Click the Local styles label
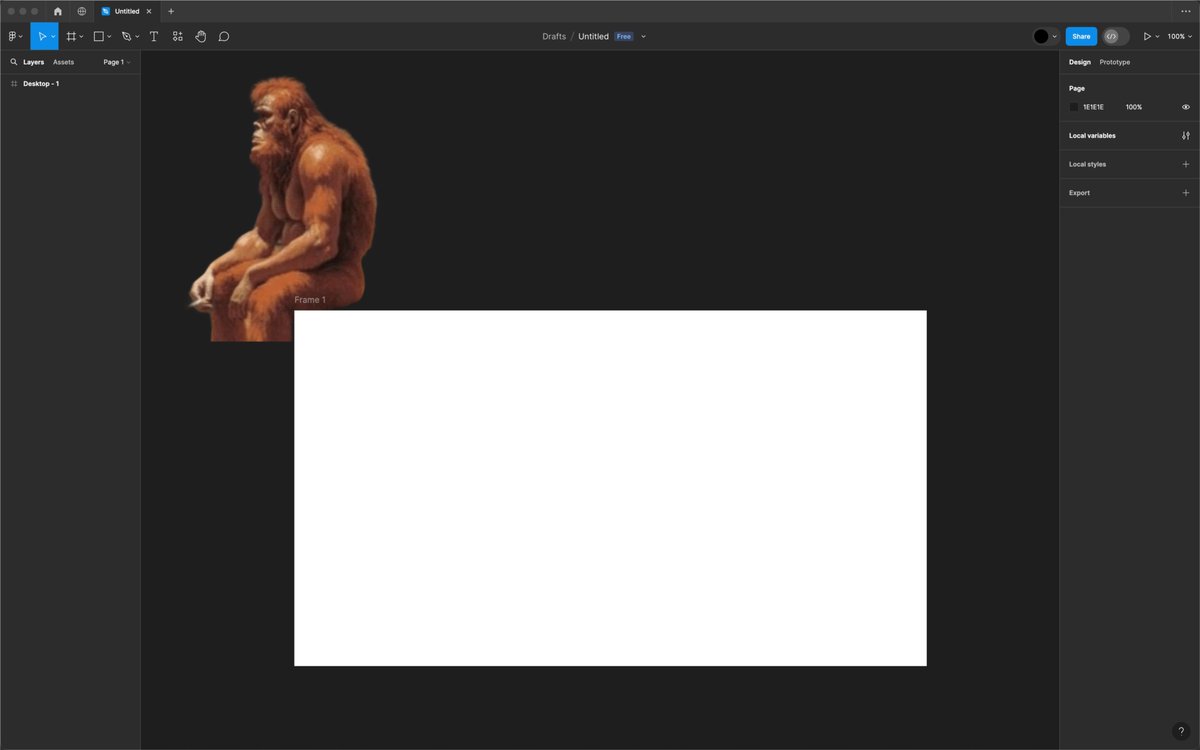The image size is (1200, 750). click(1088, 164)
